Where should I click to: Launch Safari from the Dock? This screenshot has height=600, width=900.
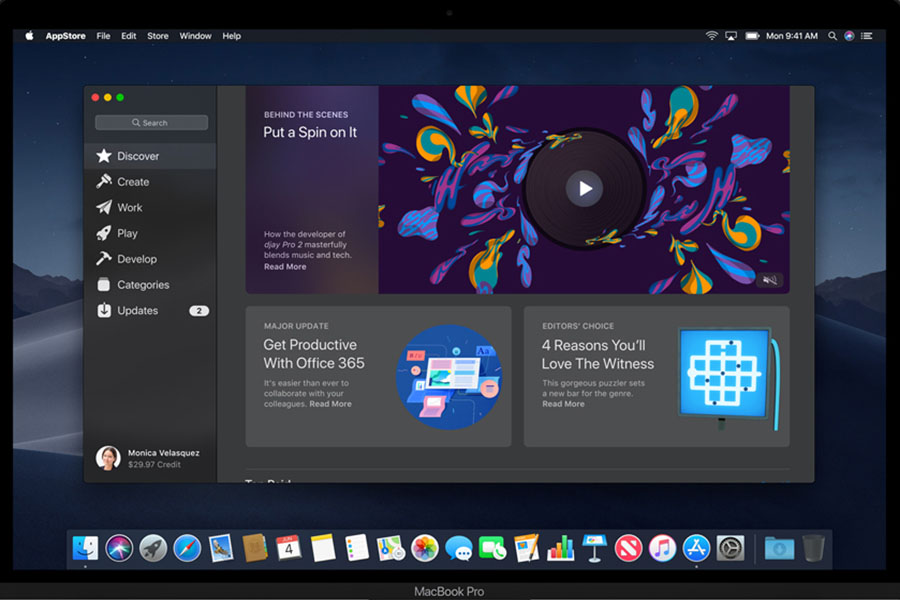187,548
